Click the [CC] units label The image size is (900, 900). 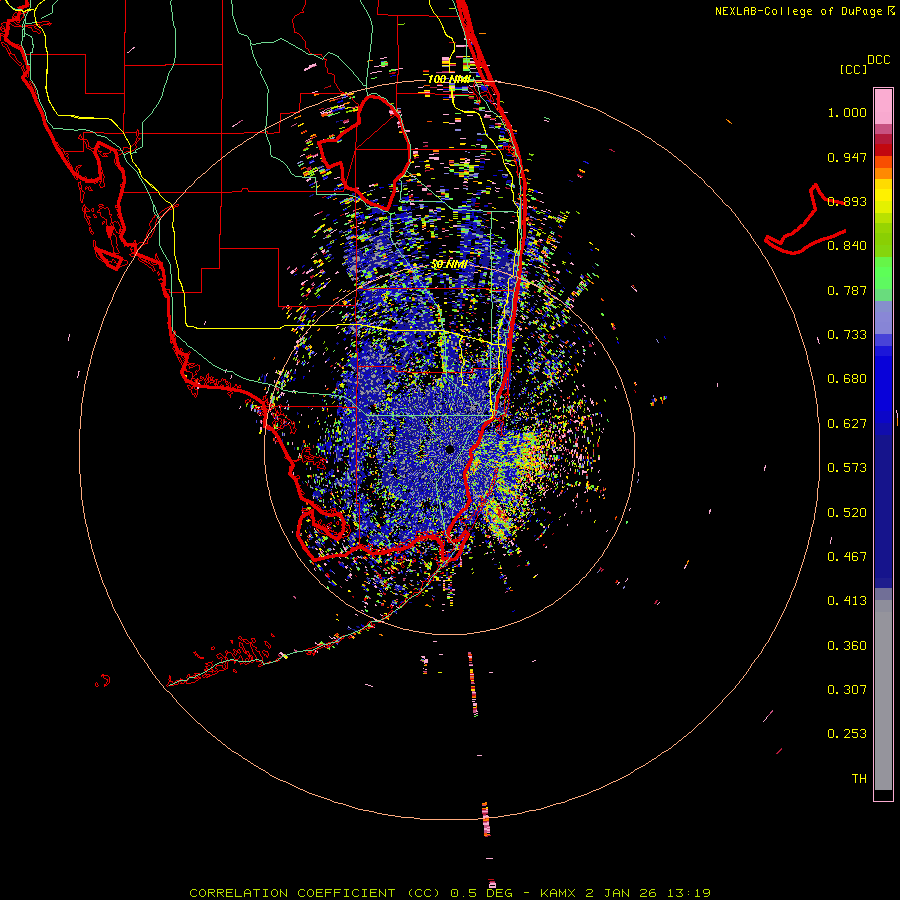click(x=853, y=69)
